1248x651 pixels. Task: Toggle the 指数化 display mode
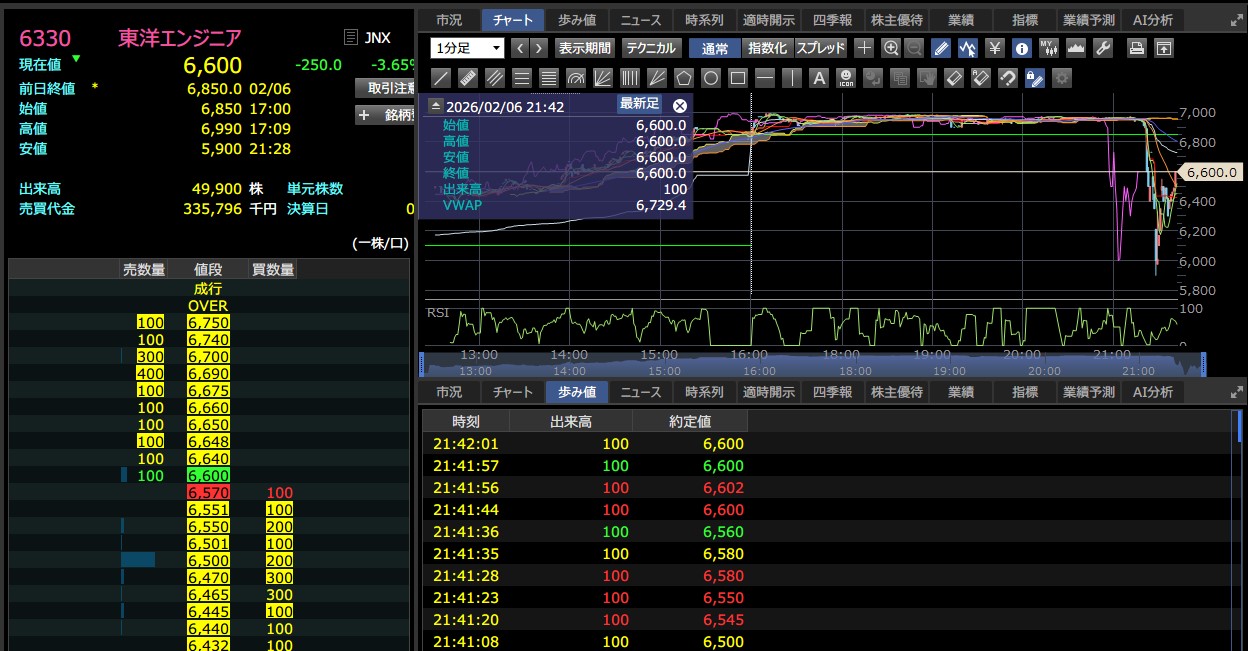pos(768,48)
